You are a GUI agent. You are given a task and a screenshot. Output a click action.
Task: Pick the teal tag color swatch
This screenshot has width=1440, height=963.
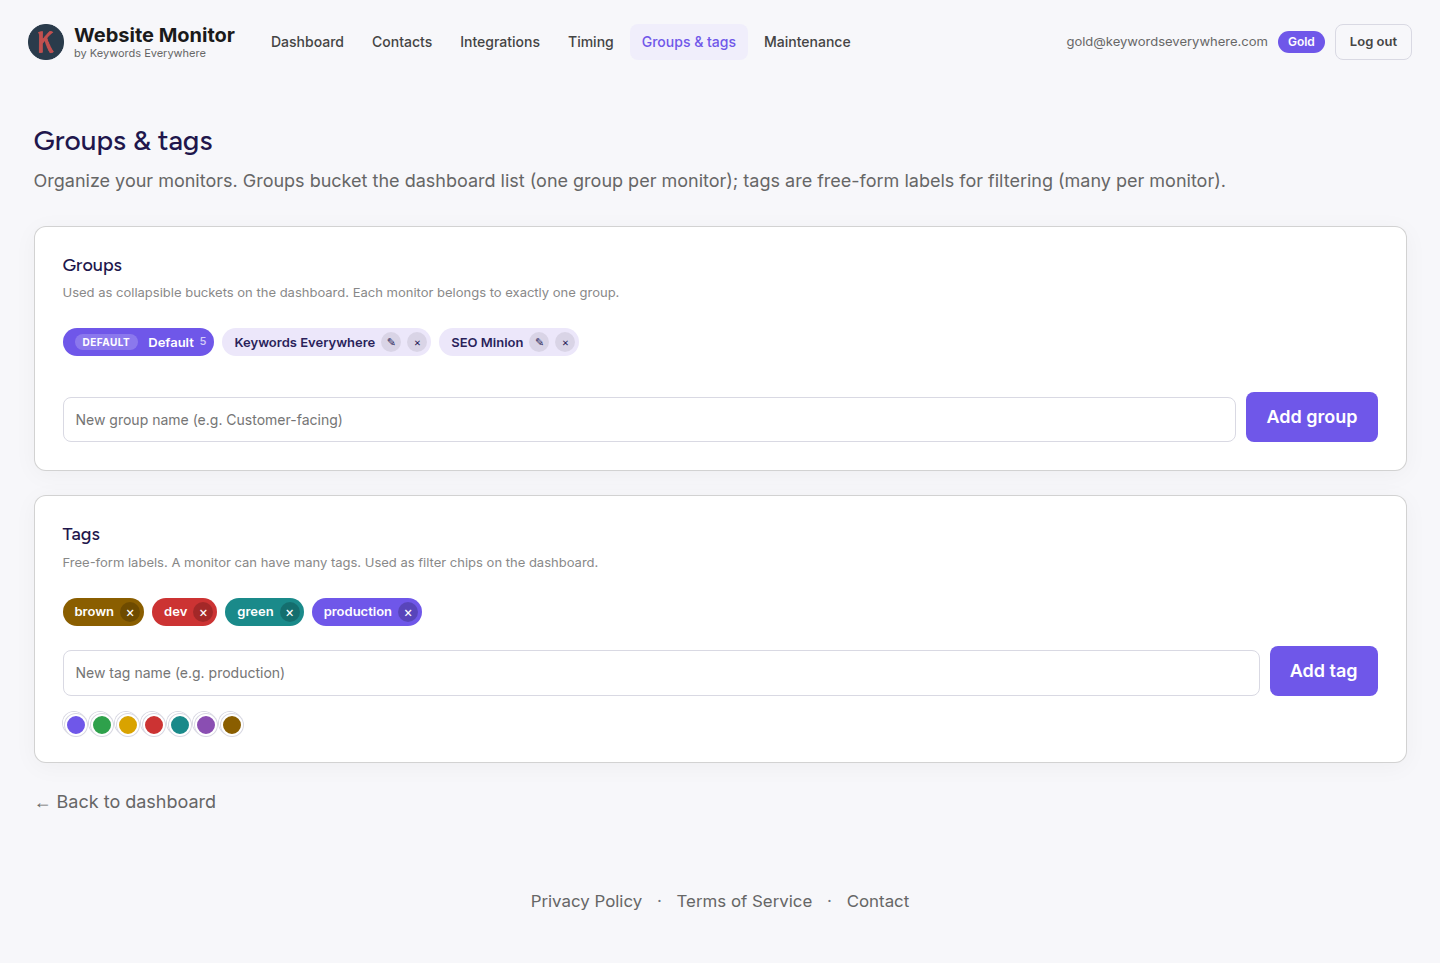click(x=180, y=725)
